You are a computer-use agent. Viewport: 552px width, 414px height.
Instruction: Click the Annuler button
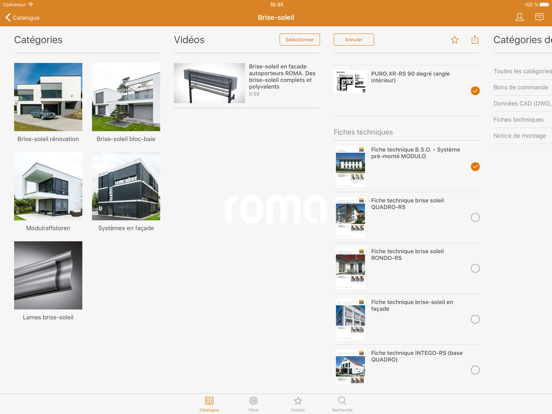point(353,40)
